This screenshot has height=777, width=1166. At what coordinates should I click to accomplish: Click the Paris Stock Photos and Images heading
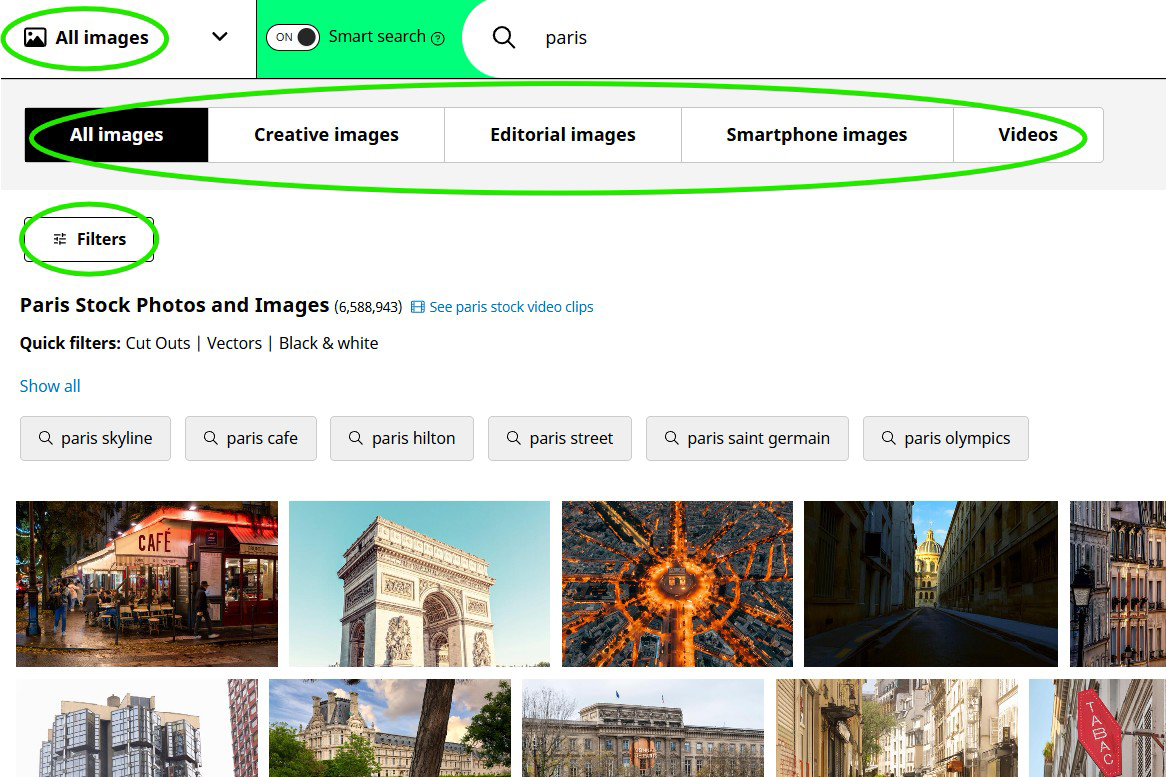click(174, 306)
